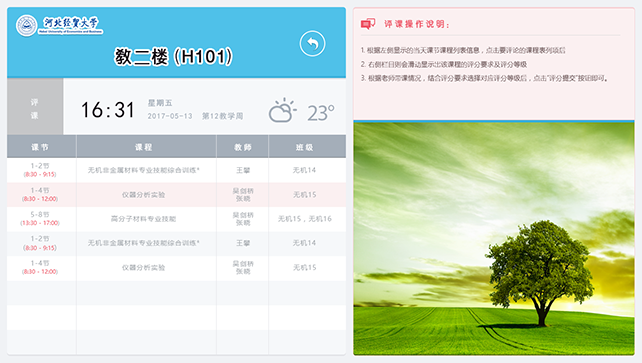This screenshot has width=642, height=363.
Task: Click instruction line 1 about the course list
Action: 463,50
